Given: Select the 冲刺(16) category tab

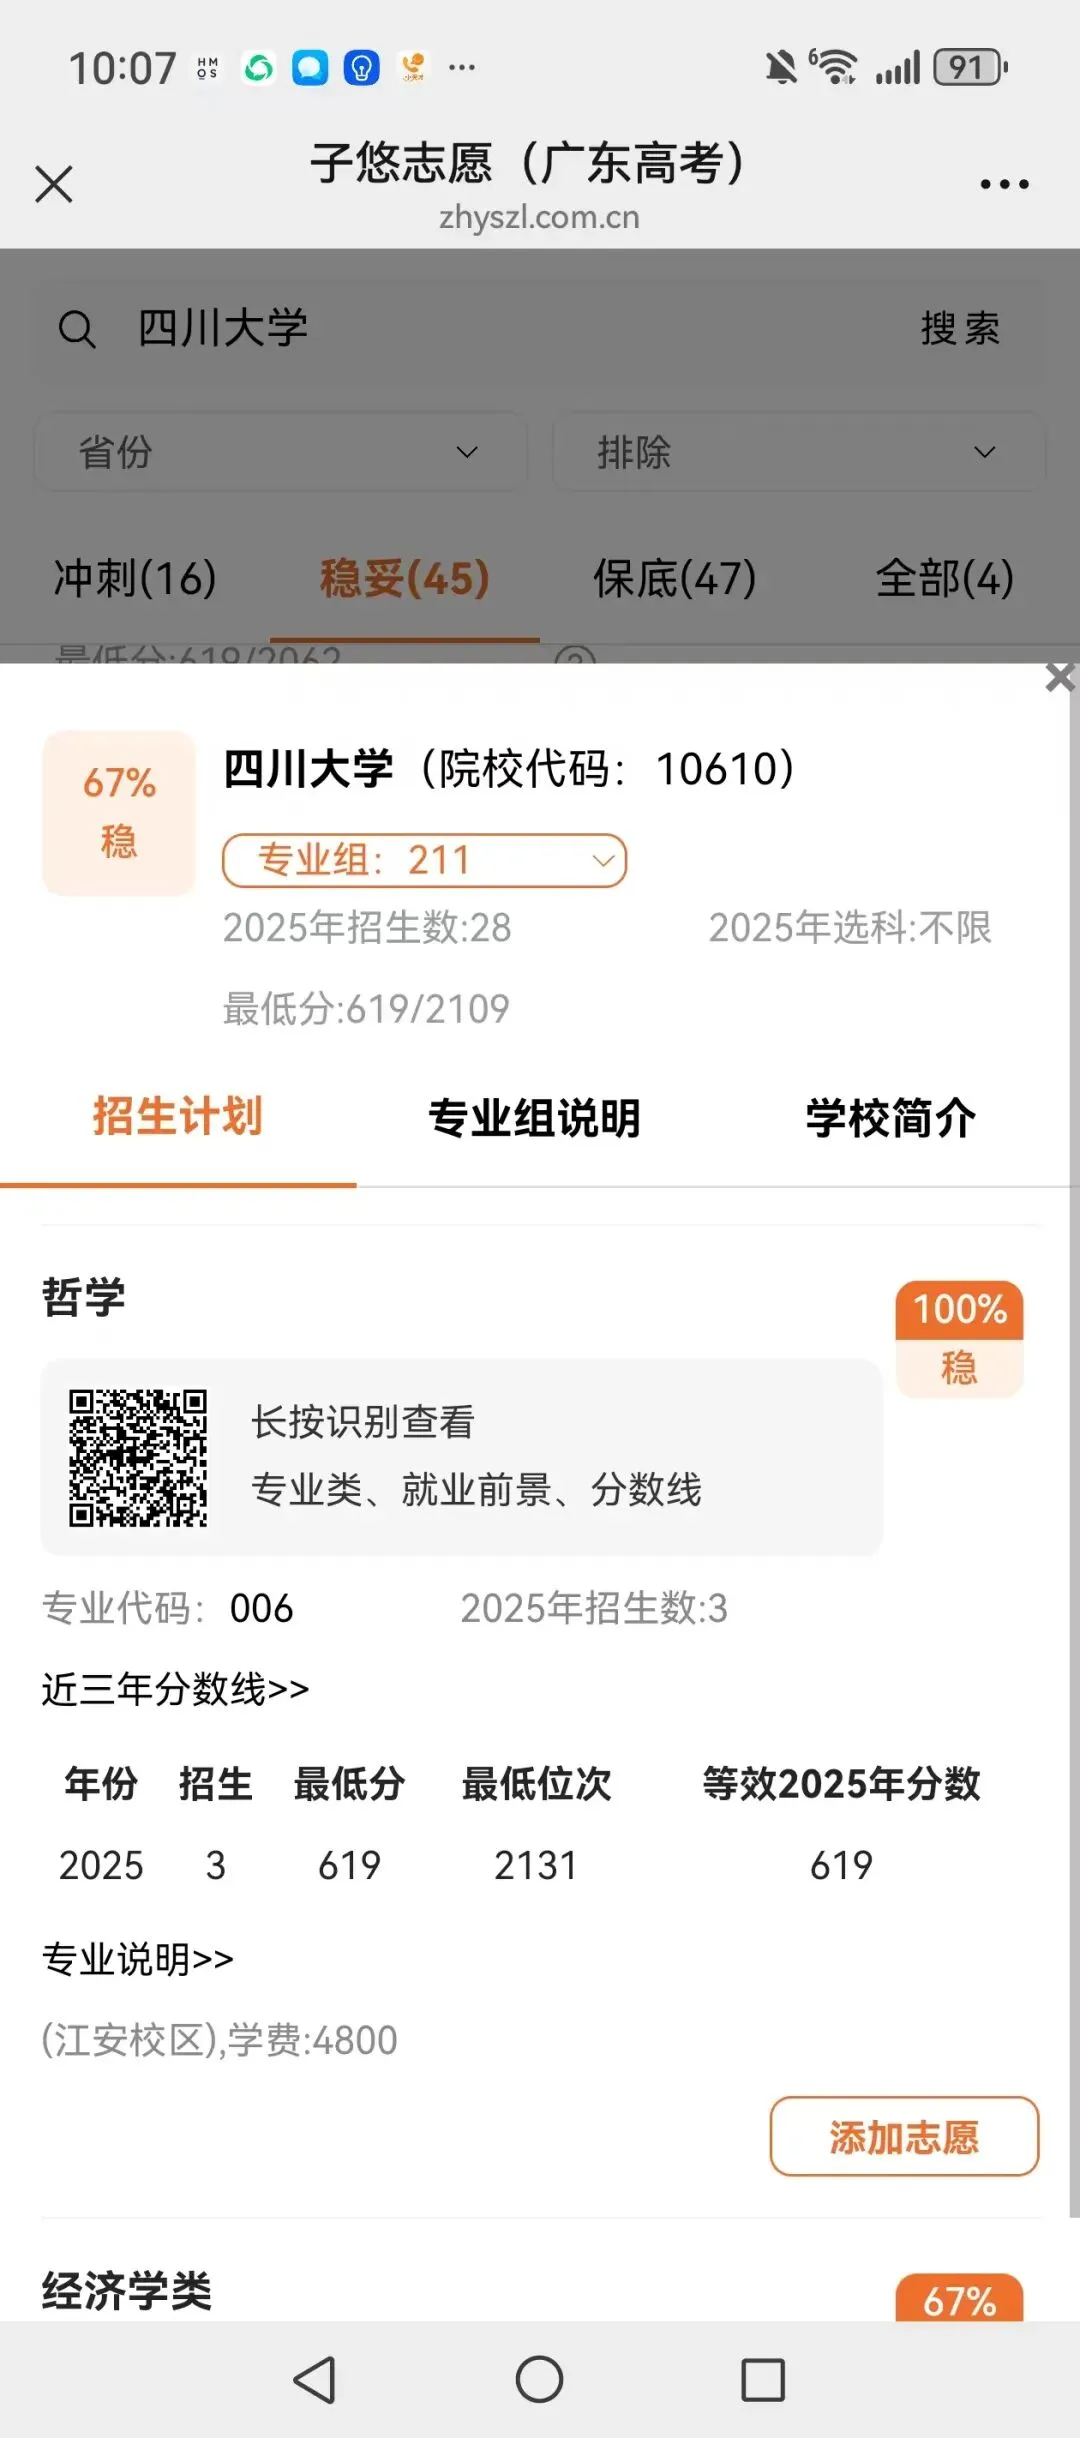Looking at the screenshot, I should (x=135, y=578).
